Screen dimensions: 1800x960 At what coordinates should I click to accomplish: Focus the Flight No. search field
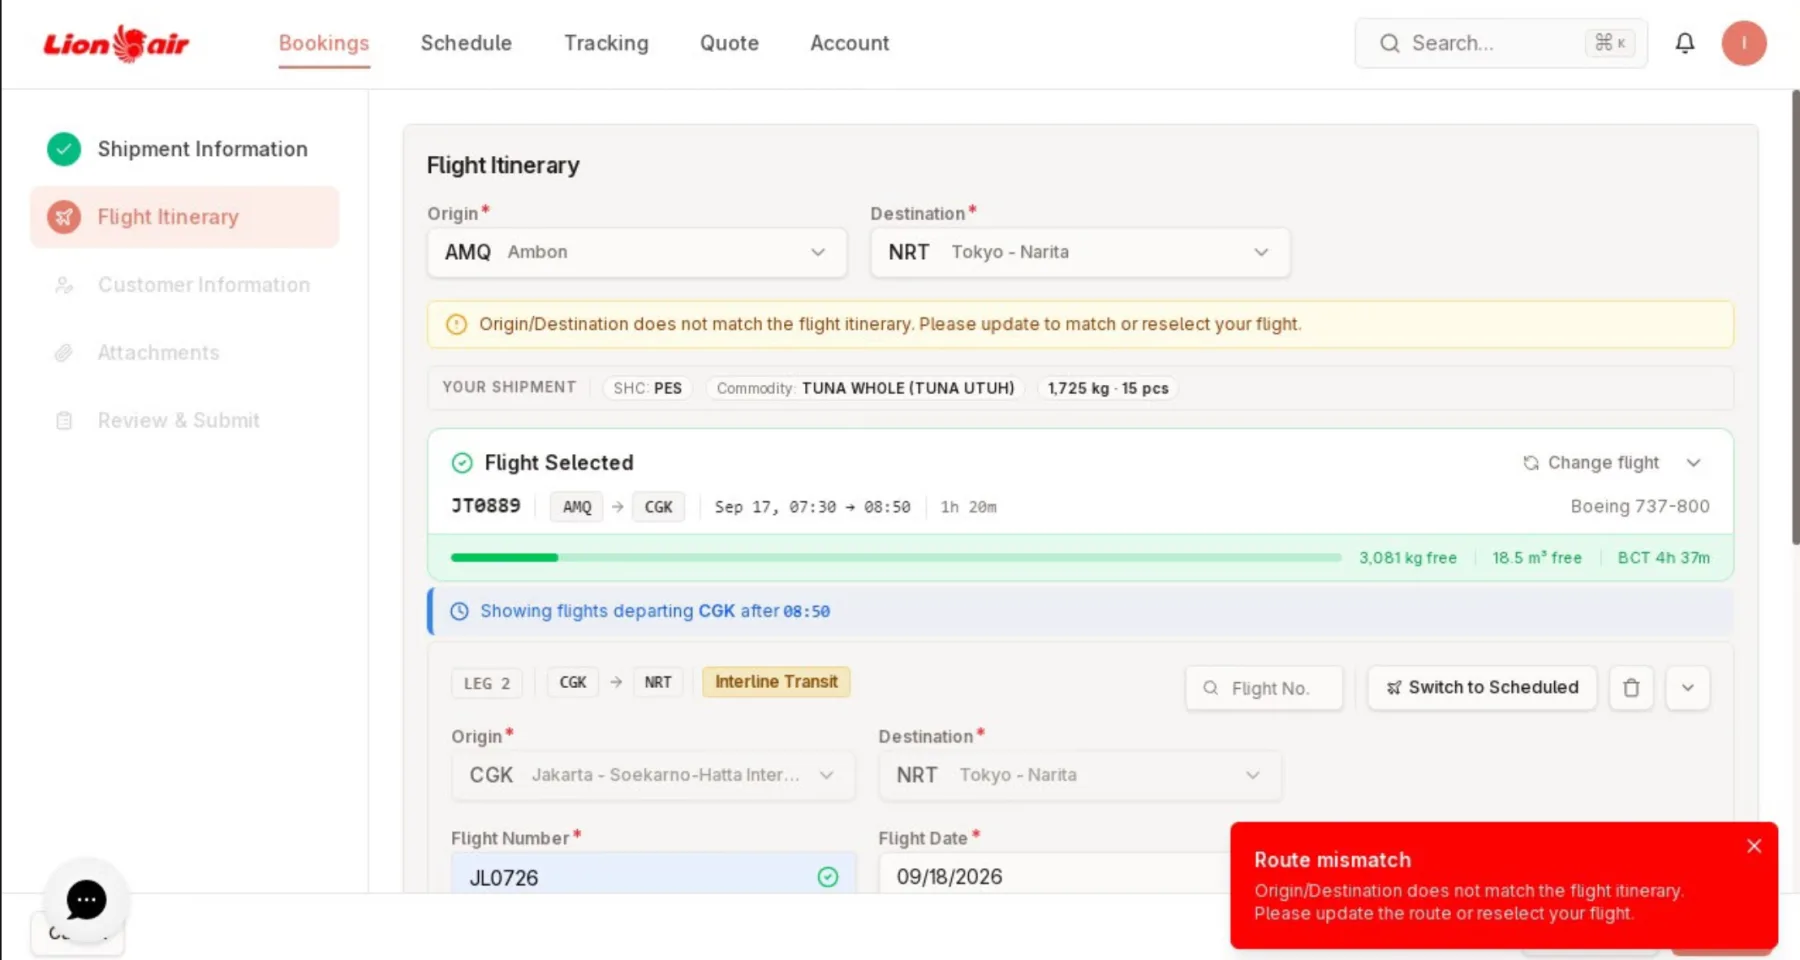pos(1264,688)
